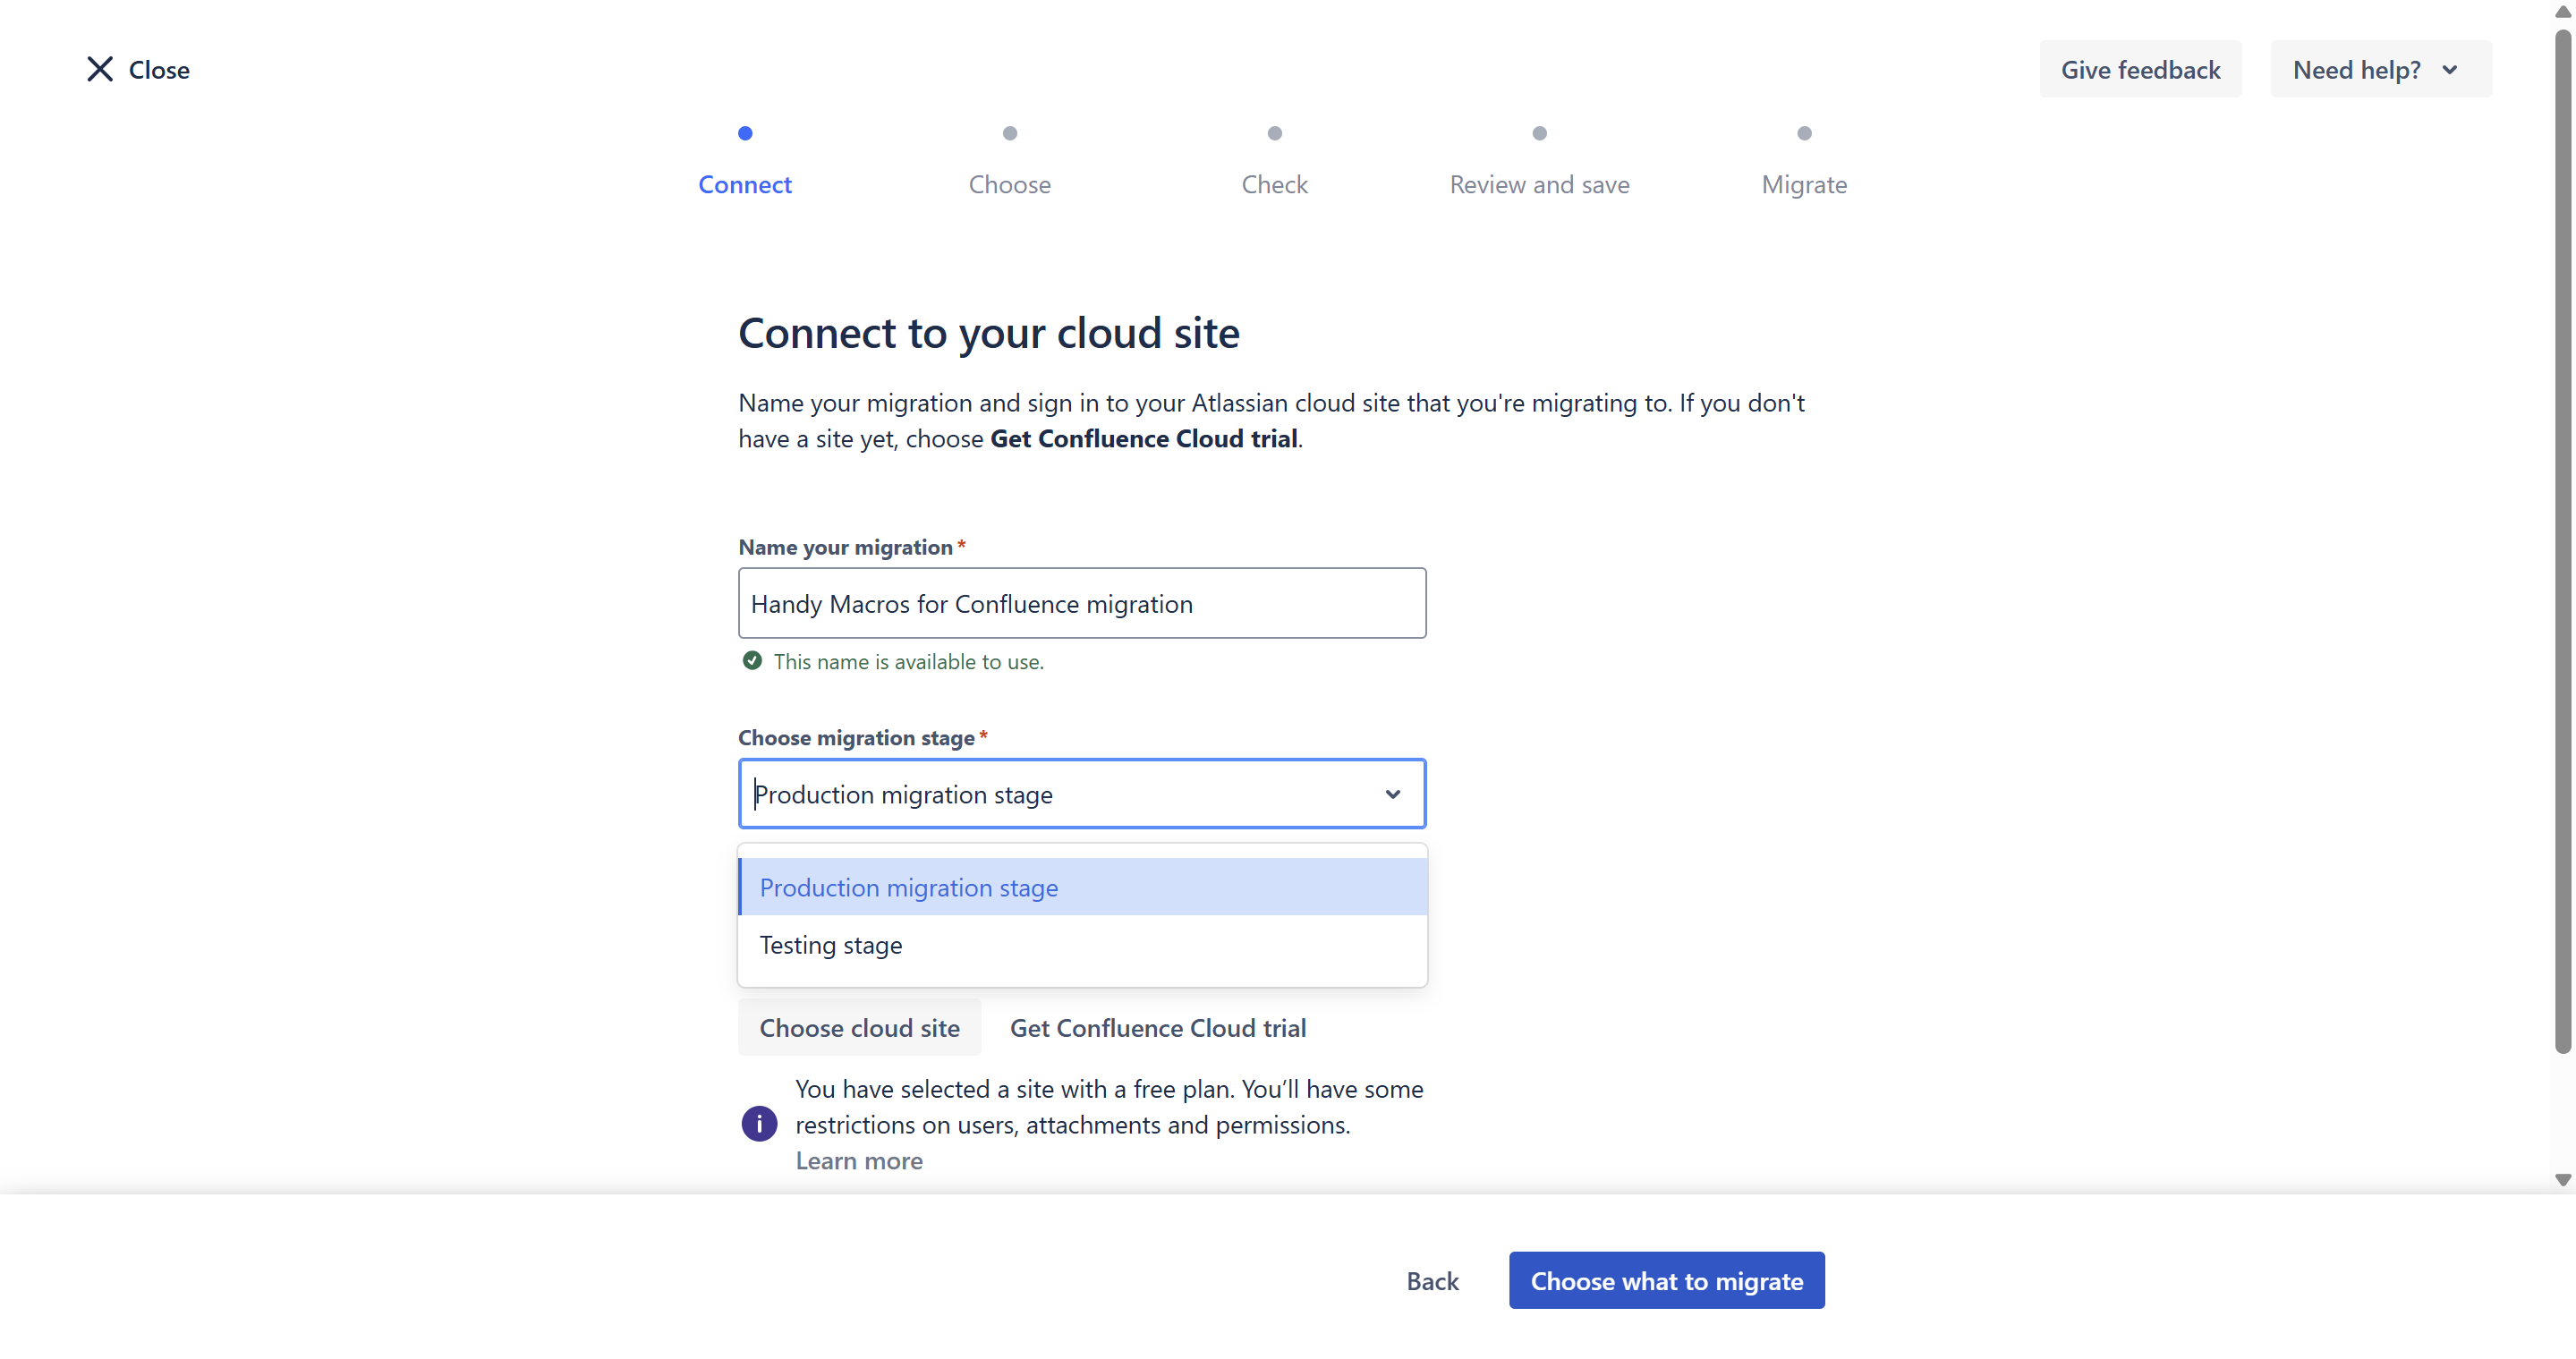Viewport: 2576px width, 1359px height.
Task: Open Get Confluence Cloud trial link
Action: point(1158,1028)
